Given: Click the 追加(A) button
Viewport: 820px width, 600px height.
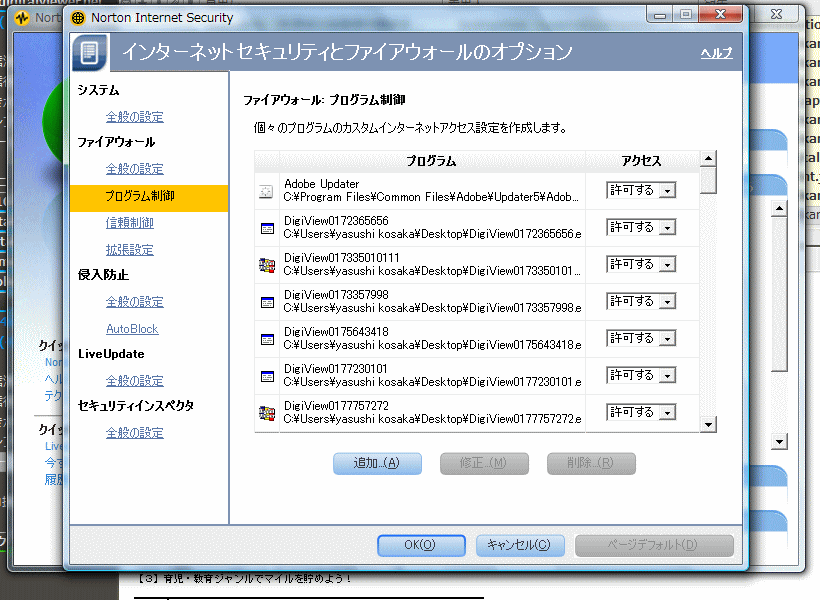Looking at the screenshot, I should point(377,463).
